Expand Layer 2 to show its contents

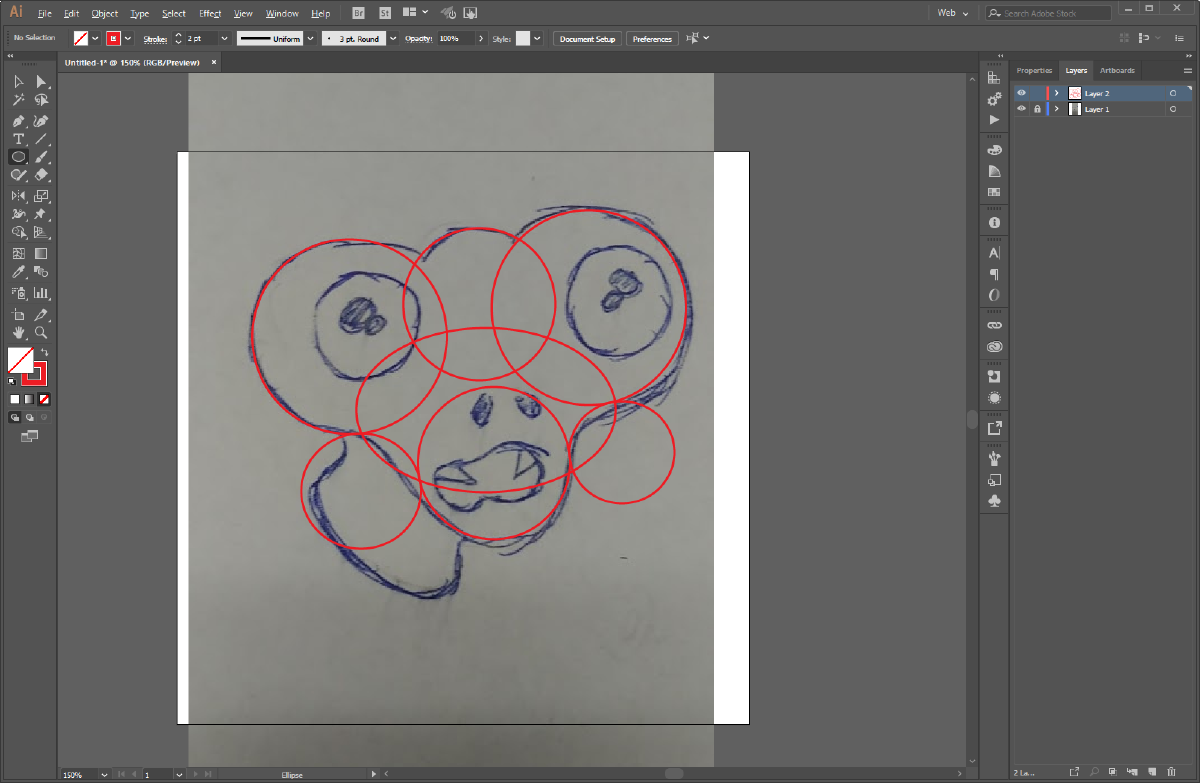1055,92
